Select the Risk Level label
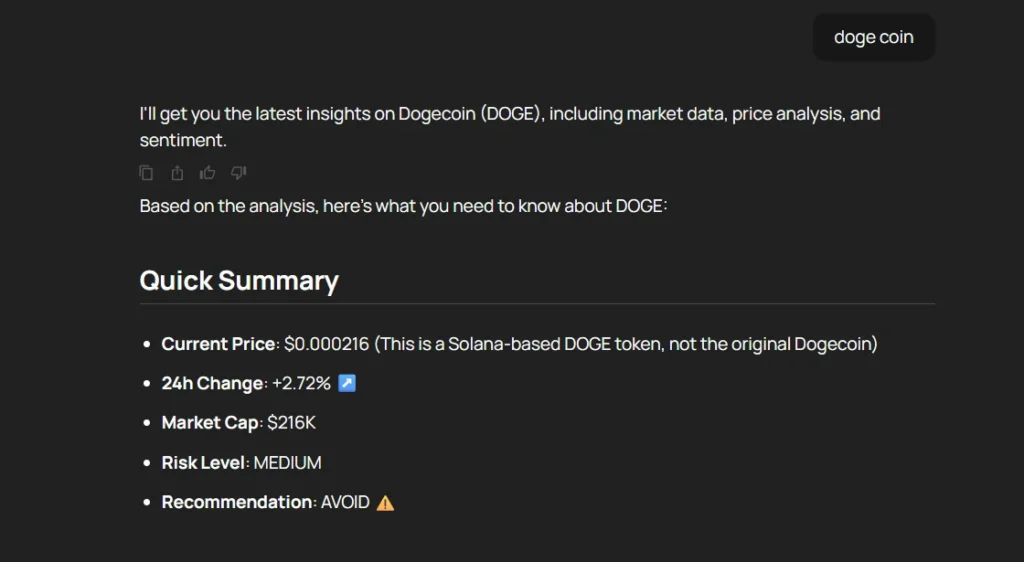The width and height of the screenshot is (1024, 562). coord(204,463)
